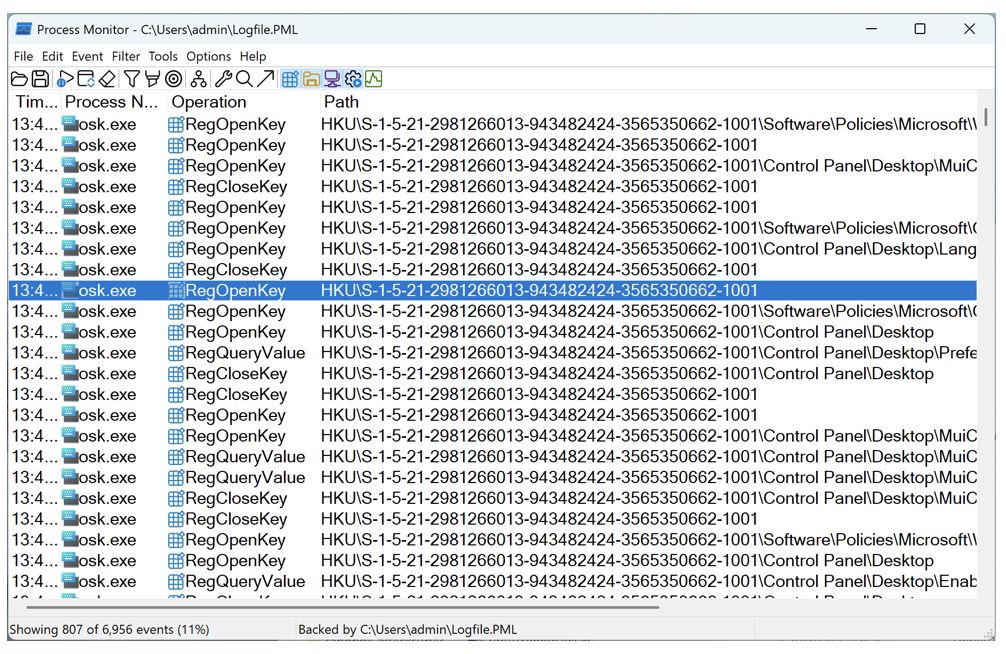The image size is (1006, 654).
Task: Click the Open log file icon
Action: [19, 79]
